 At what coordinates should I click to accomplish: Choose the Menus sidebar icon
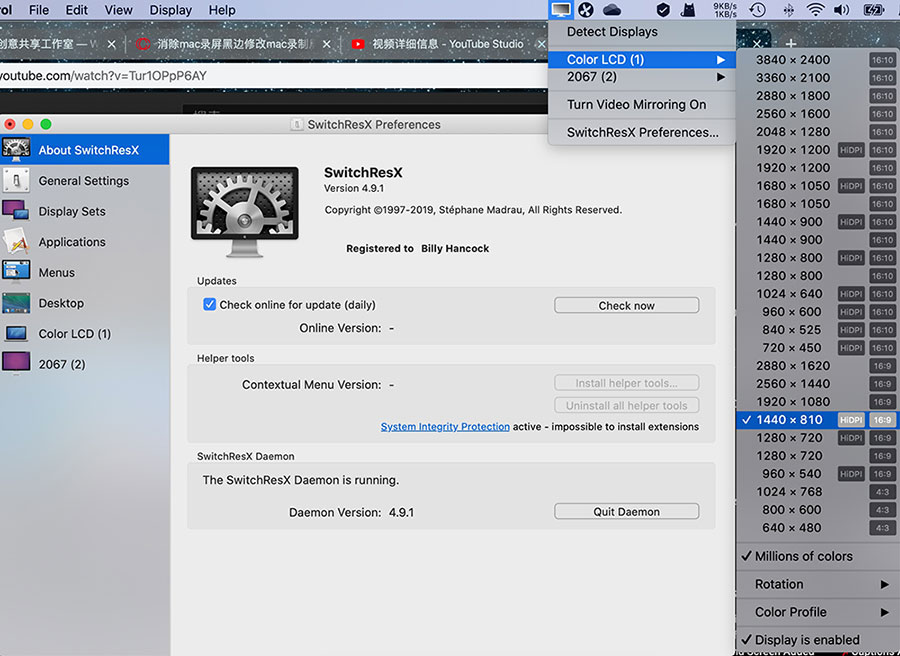tap(15, 272)
